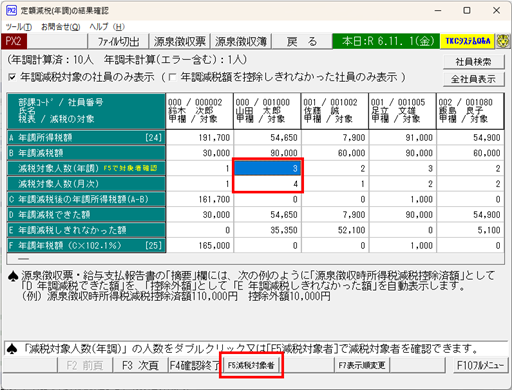Click column header 001 / 001002
The image size is (512, 390).
(335, 111)
